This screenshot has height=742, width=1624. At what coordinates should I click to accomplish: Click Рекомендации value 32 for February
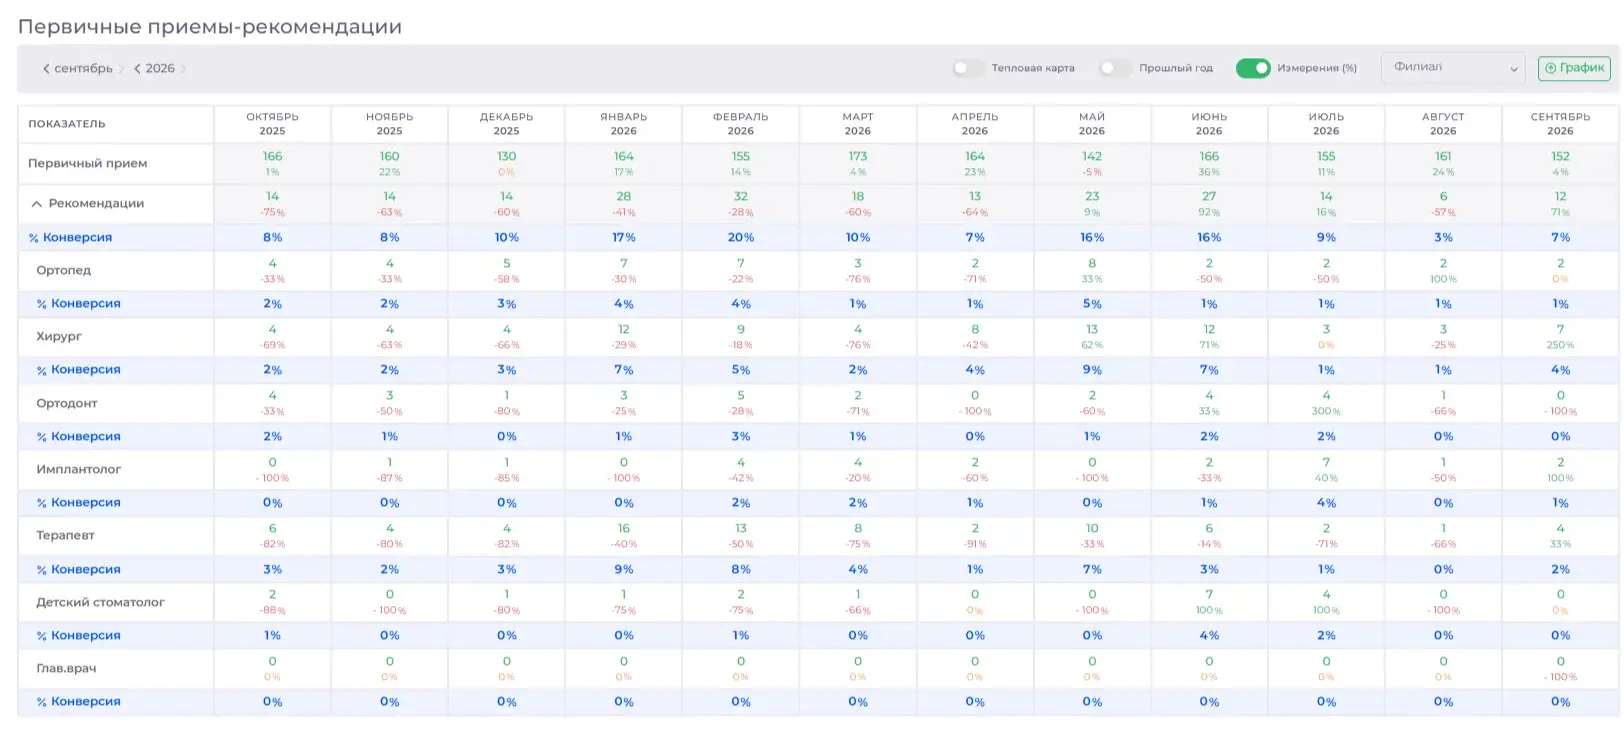point(741,197)
